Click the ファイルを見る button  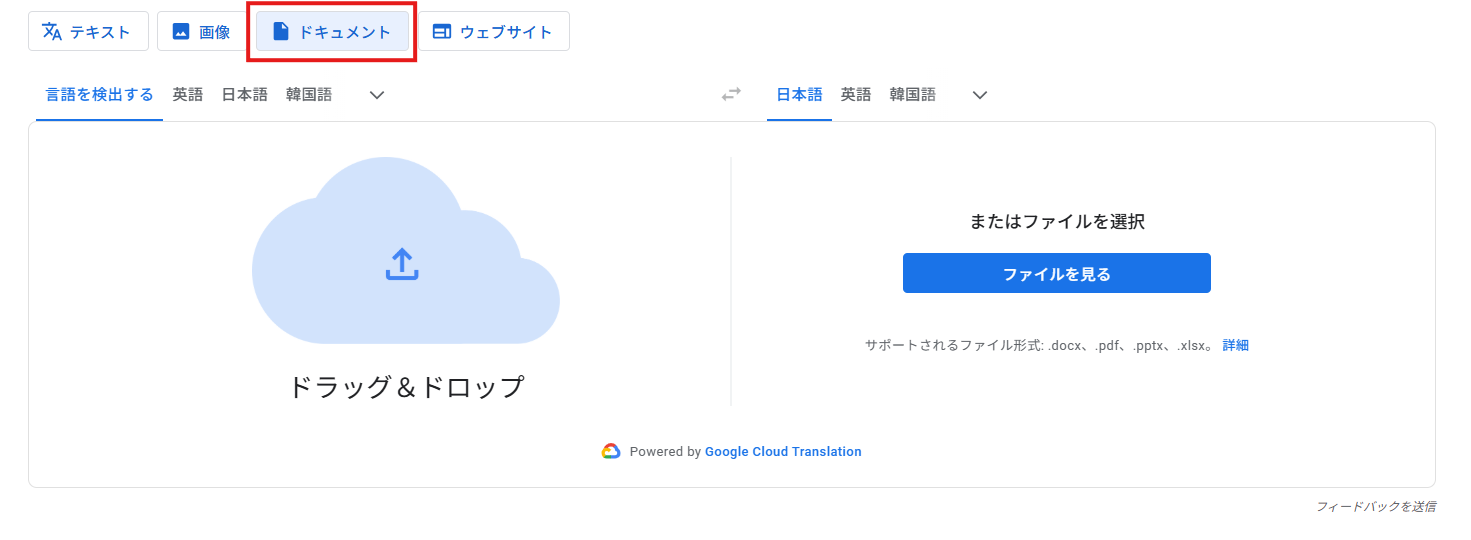(1057, 273)
